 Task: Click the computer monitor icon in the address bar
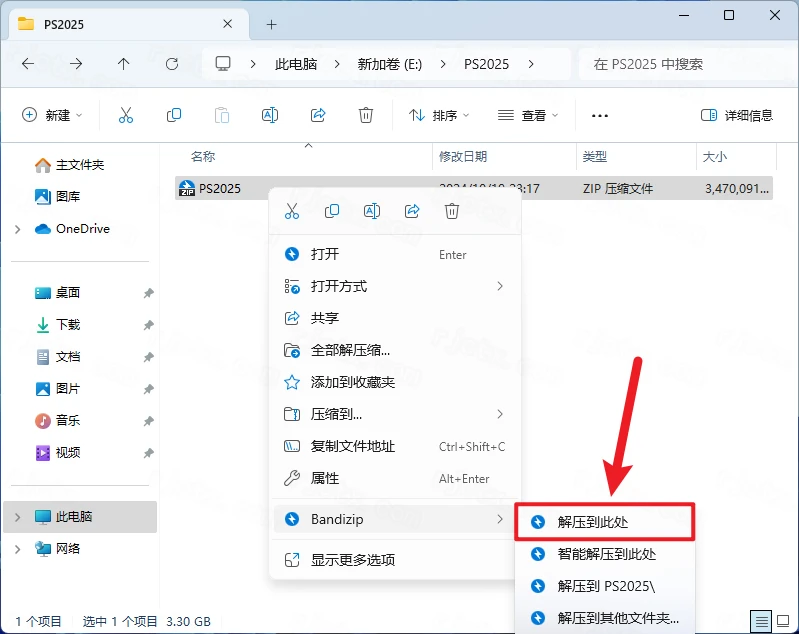click(x=223, y=64)
